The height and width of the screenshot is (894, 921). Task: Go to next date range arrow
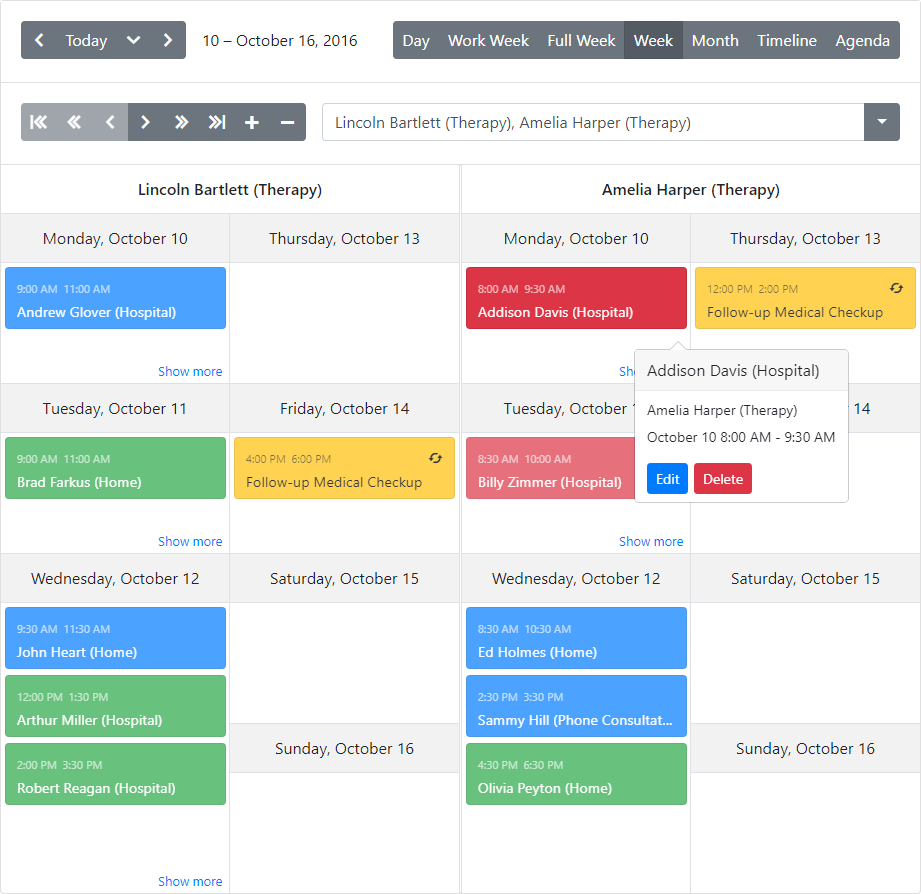click(167, 41)
